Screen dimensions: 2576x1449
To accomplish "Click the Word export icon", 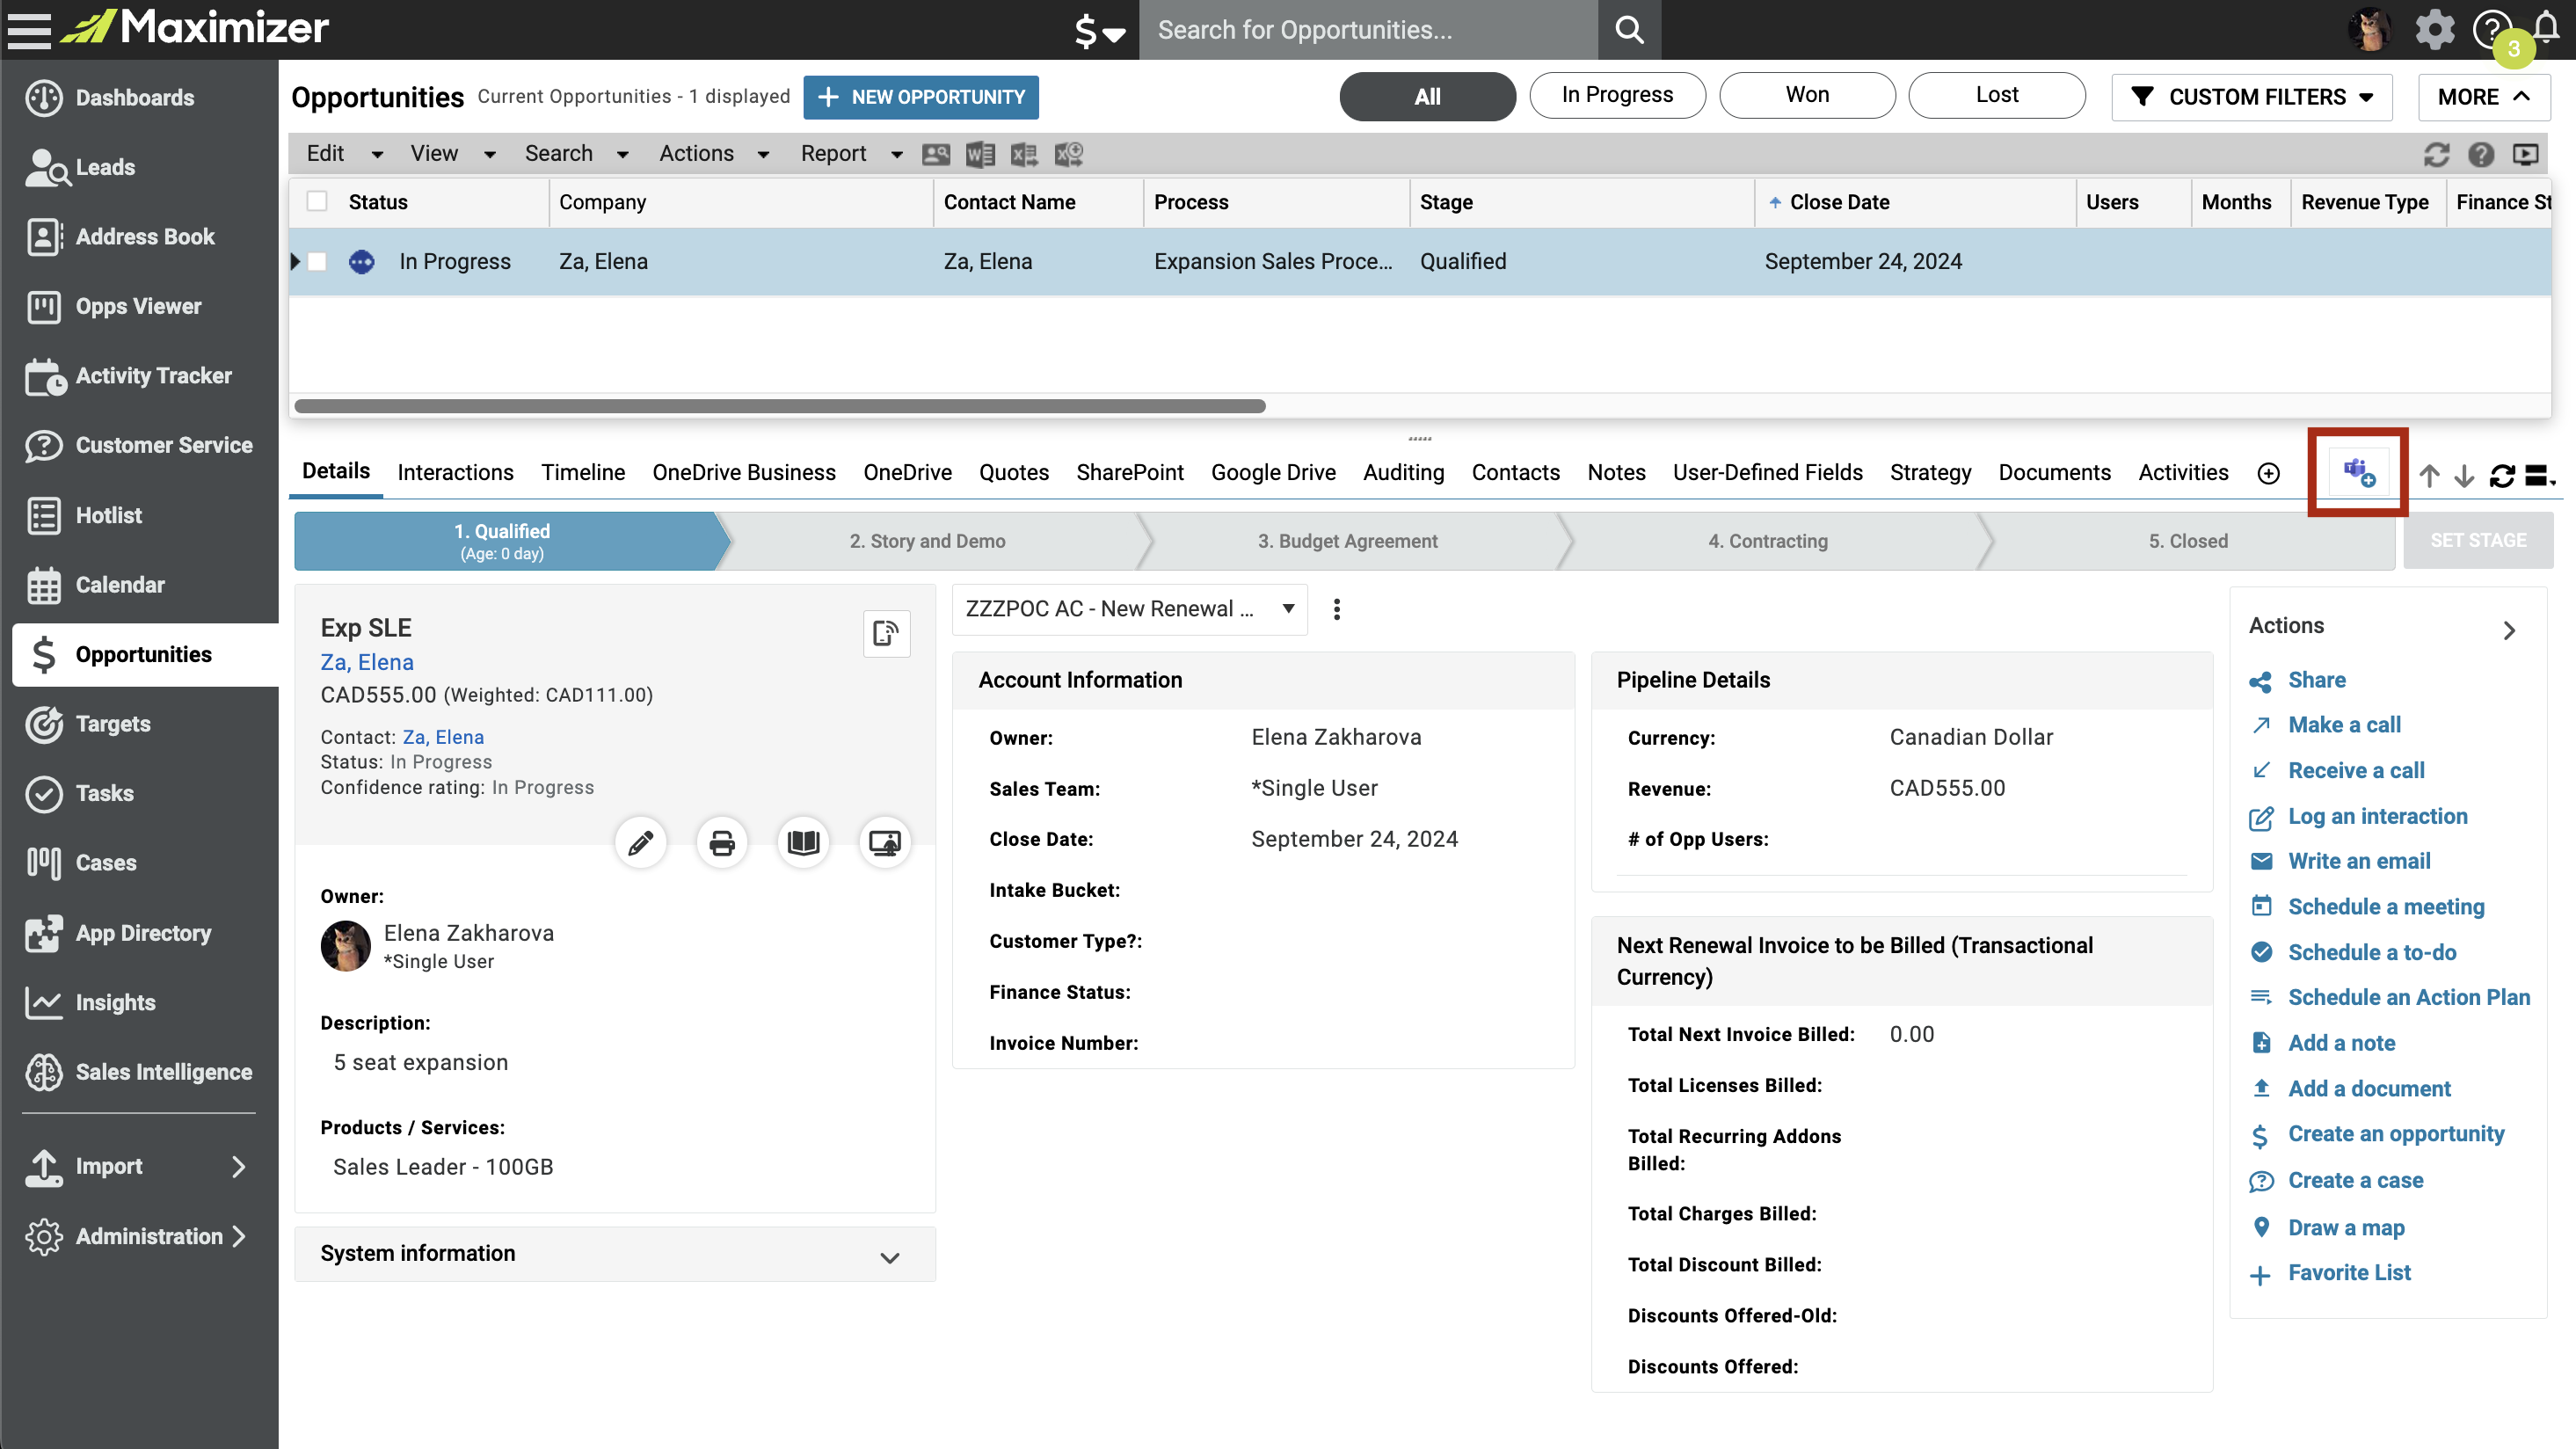I will click(x=979, y=154).
